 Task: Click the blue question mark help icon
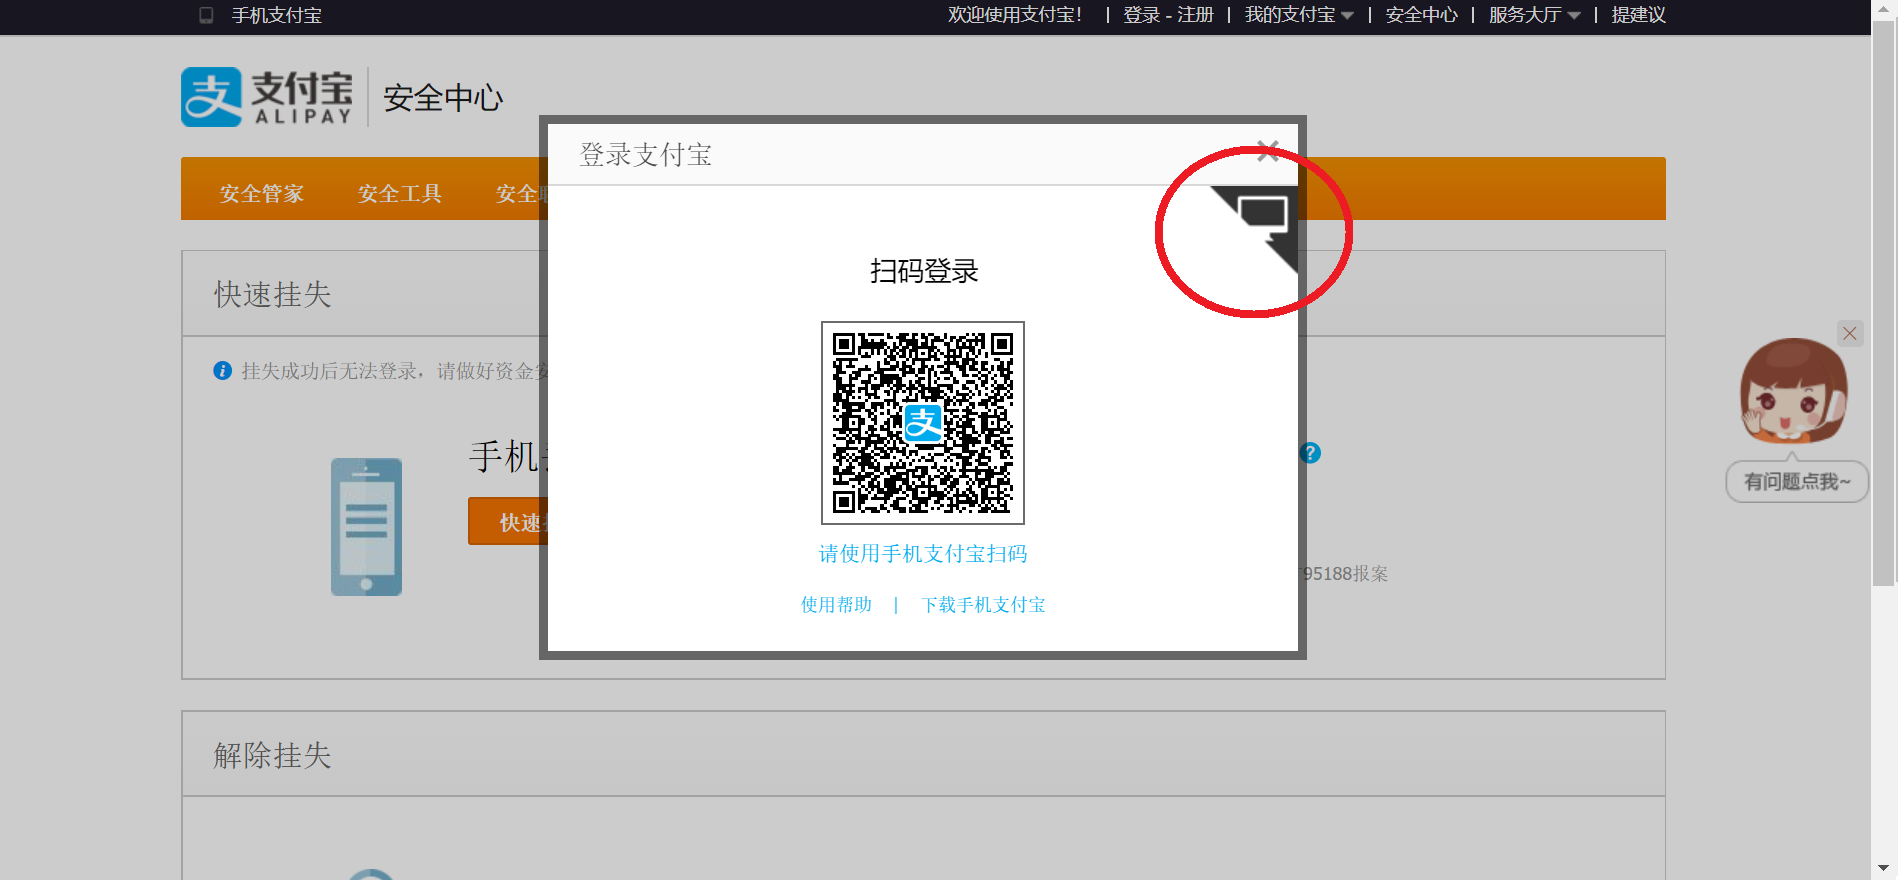pos(1310,453)
